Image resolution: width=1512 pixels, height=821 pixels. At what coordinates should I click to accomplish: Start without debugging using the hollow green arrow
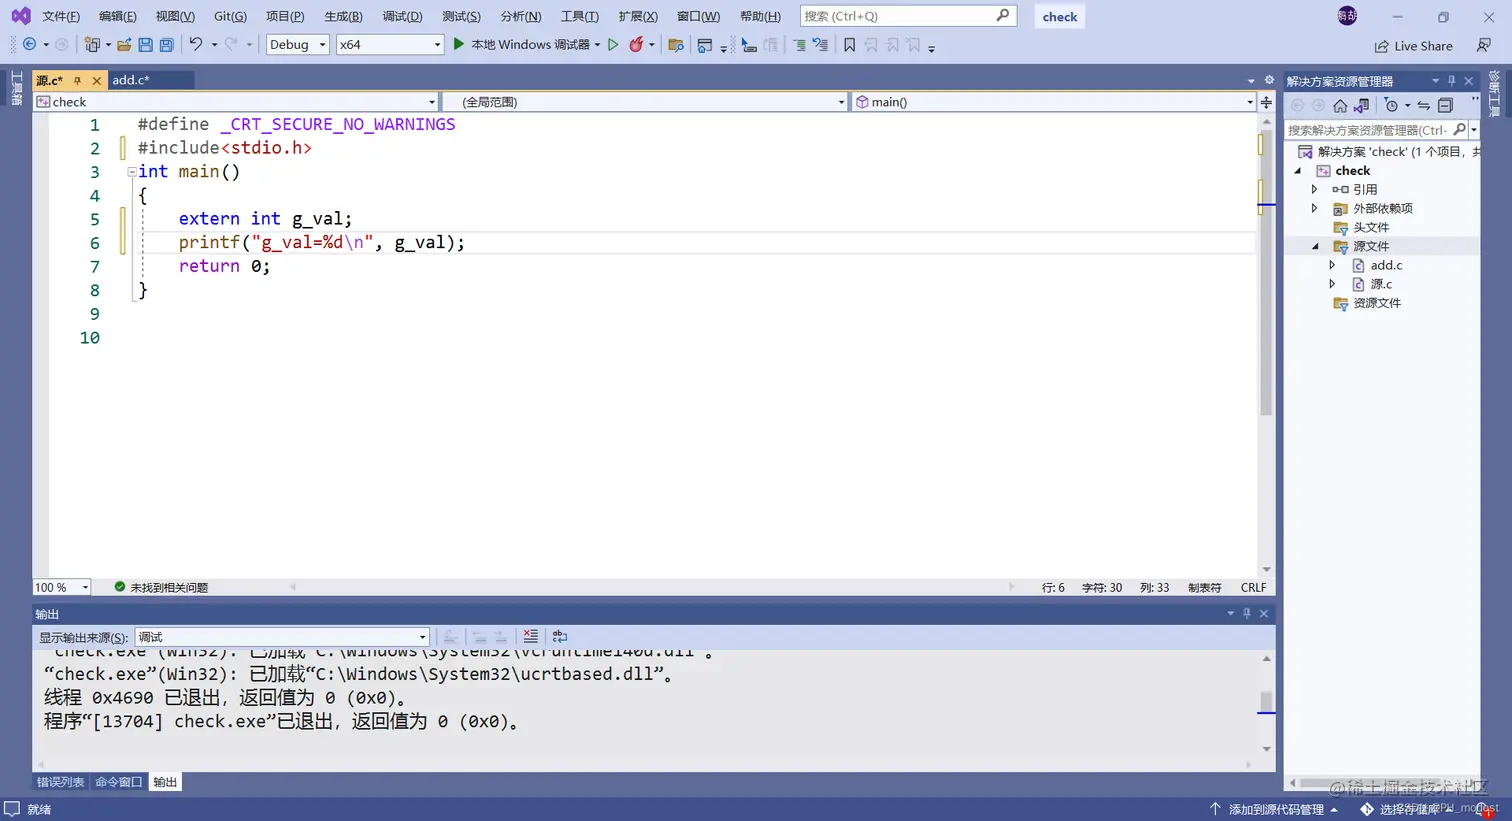click(x=613, y=45)
